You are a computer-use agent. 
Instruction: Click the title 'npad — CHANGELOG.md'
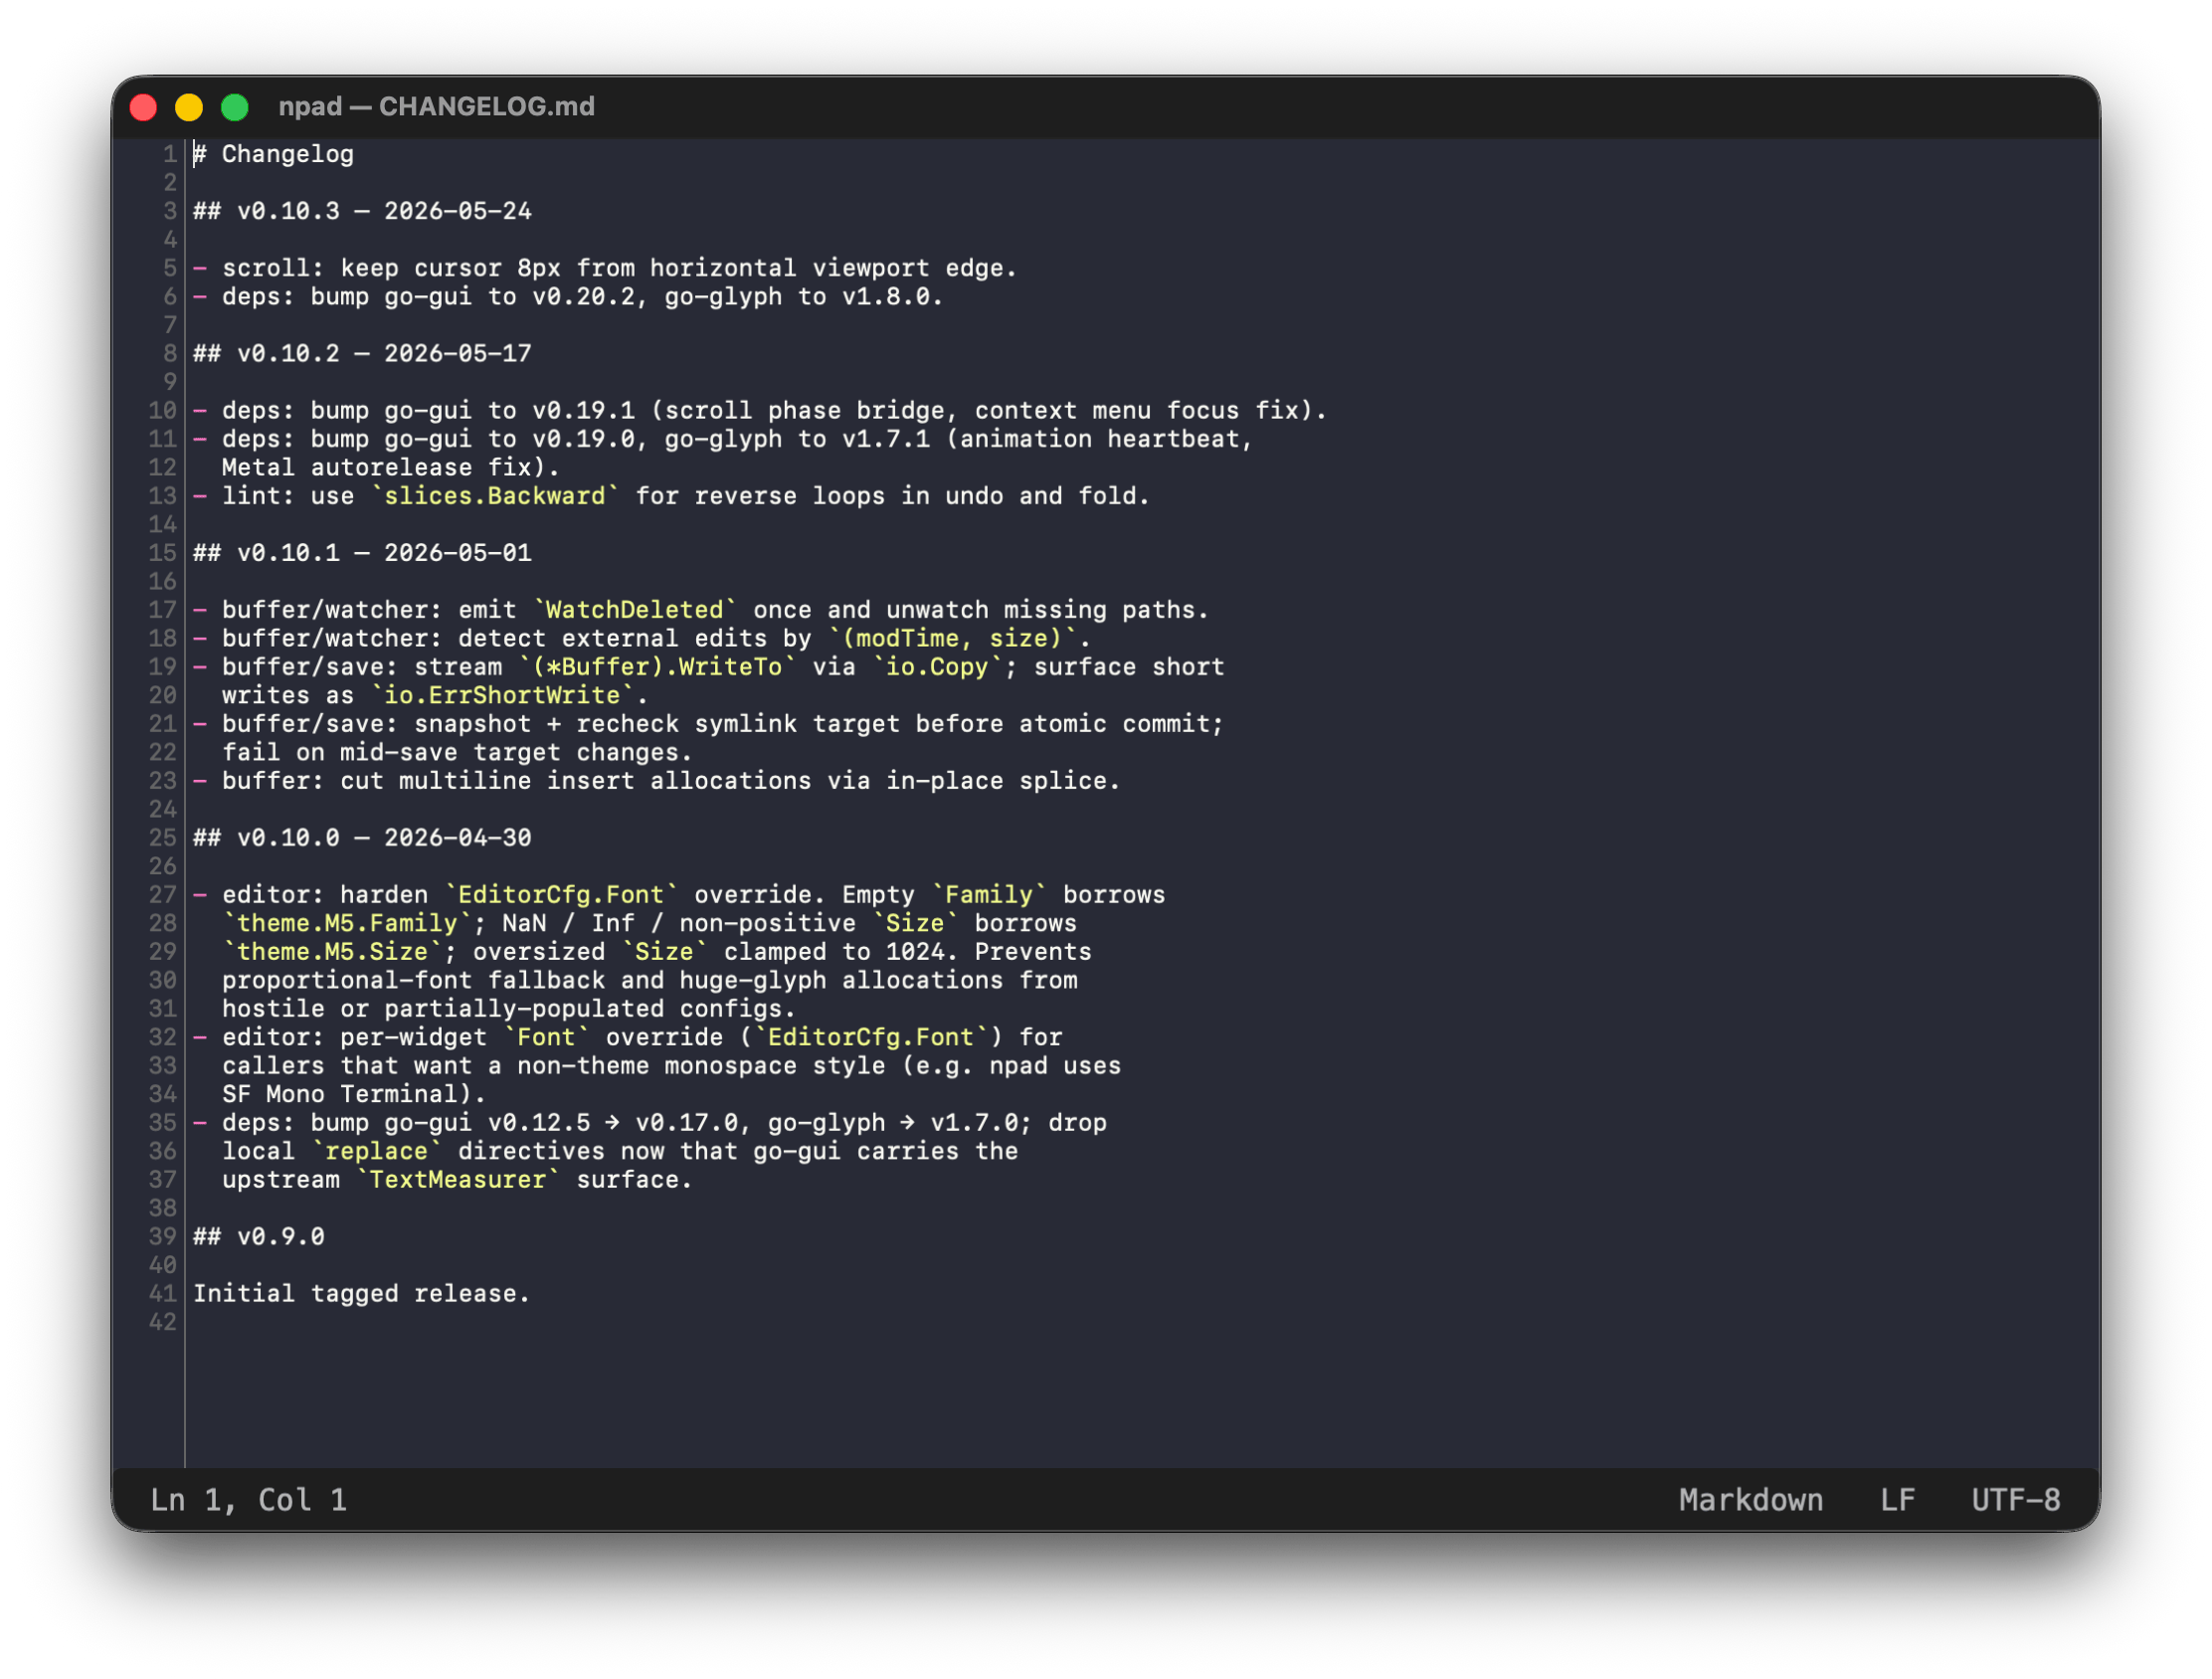click(437, 107)
